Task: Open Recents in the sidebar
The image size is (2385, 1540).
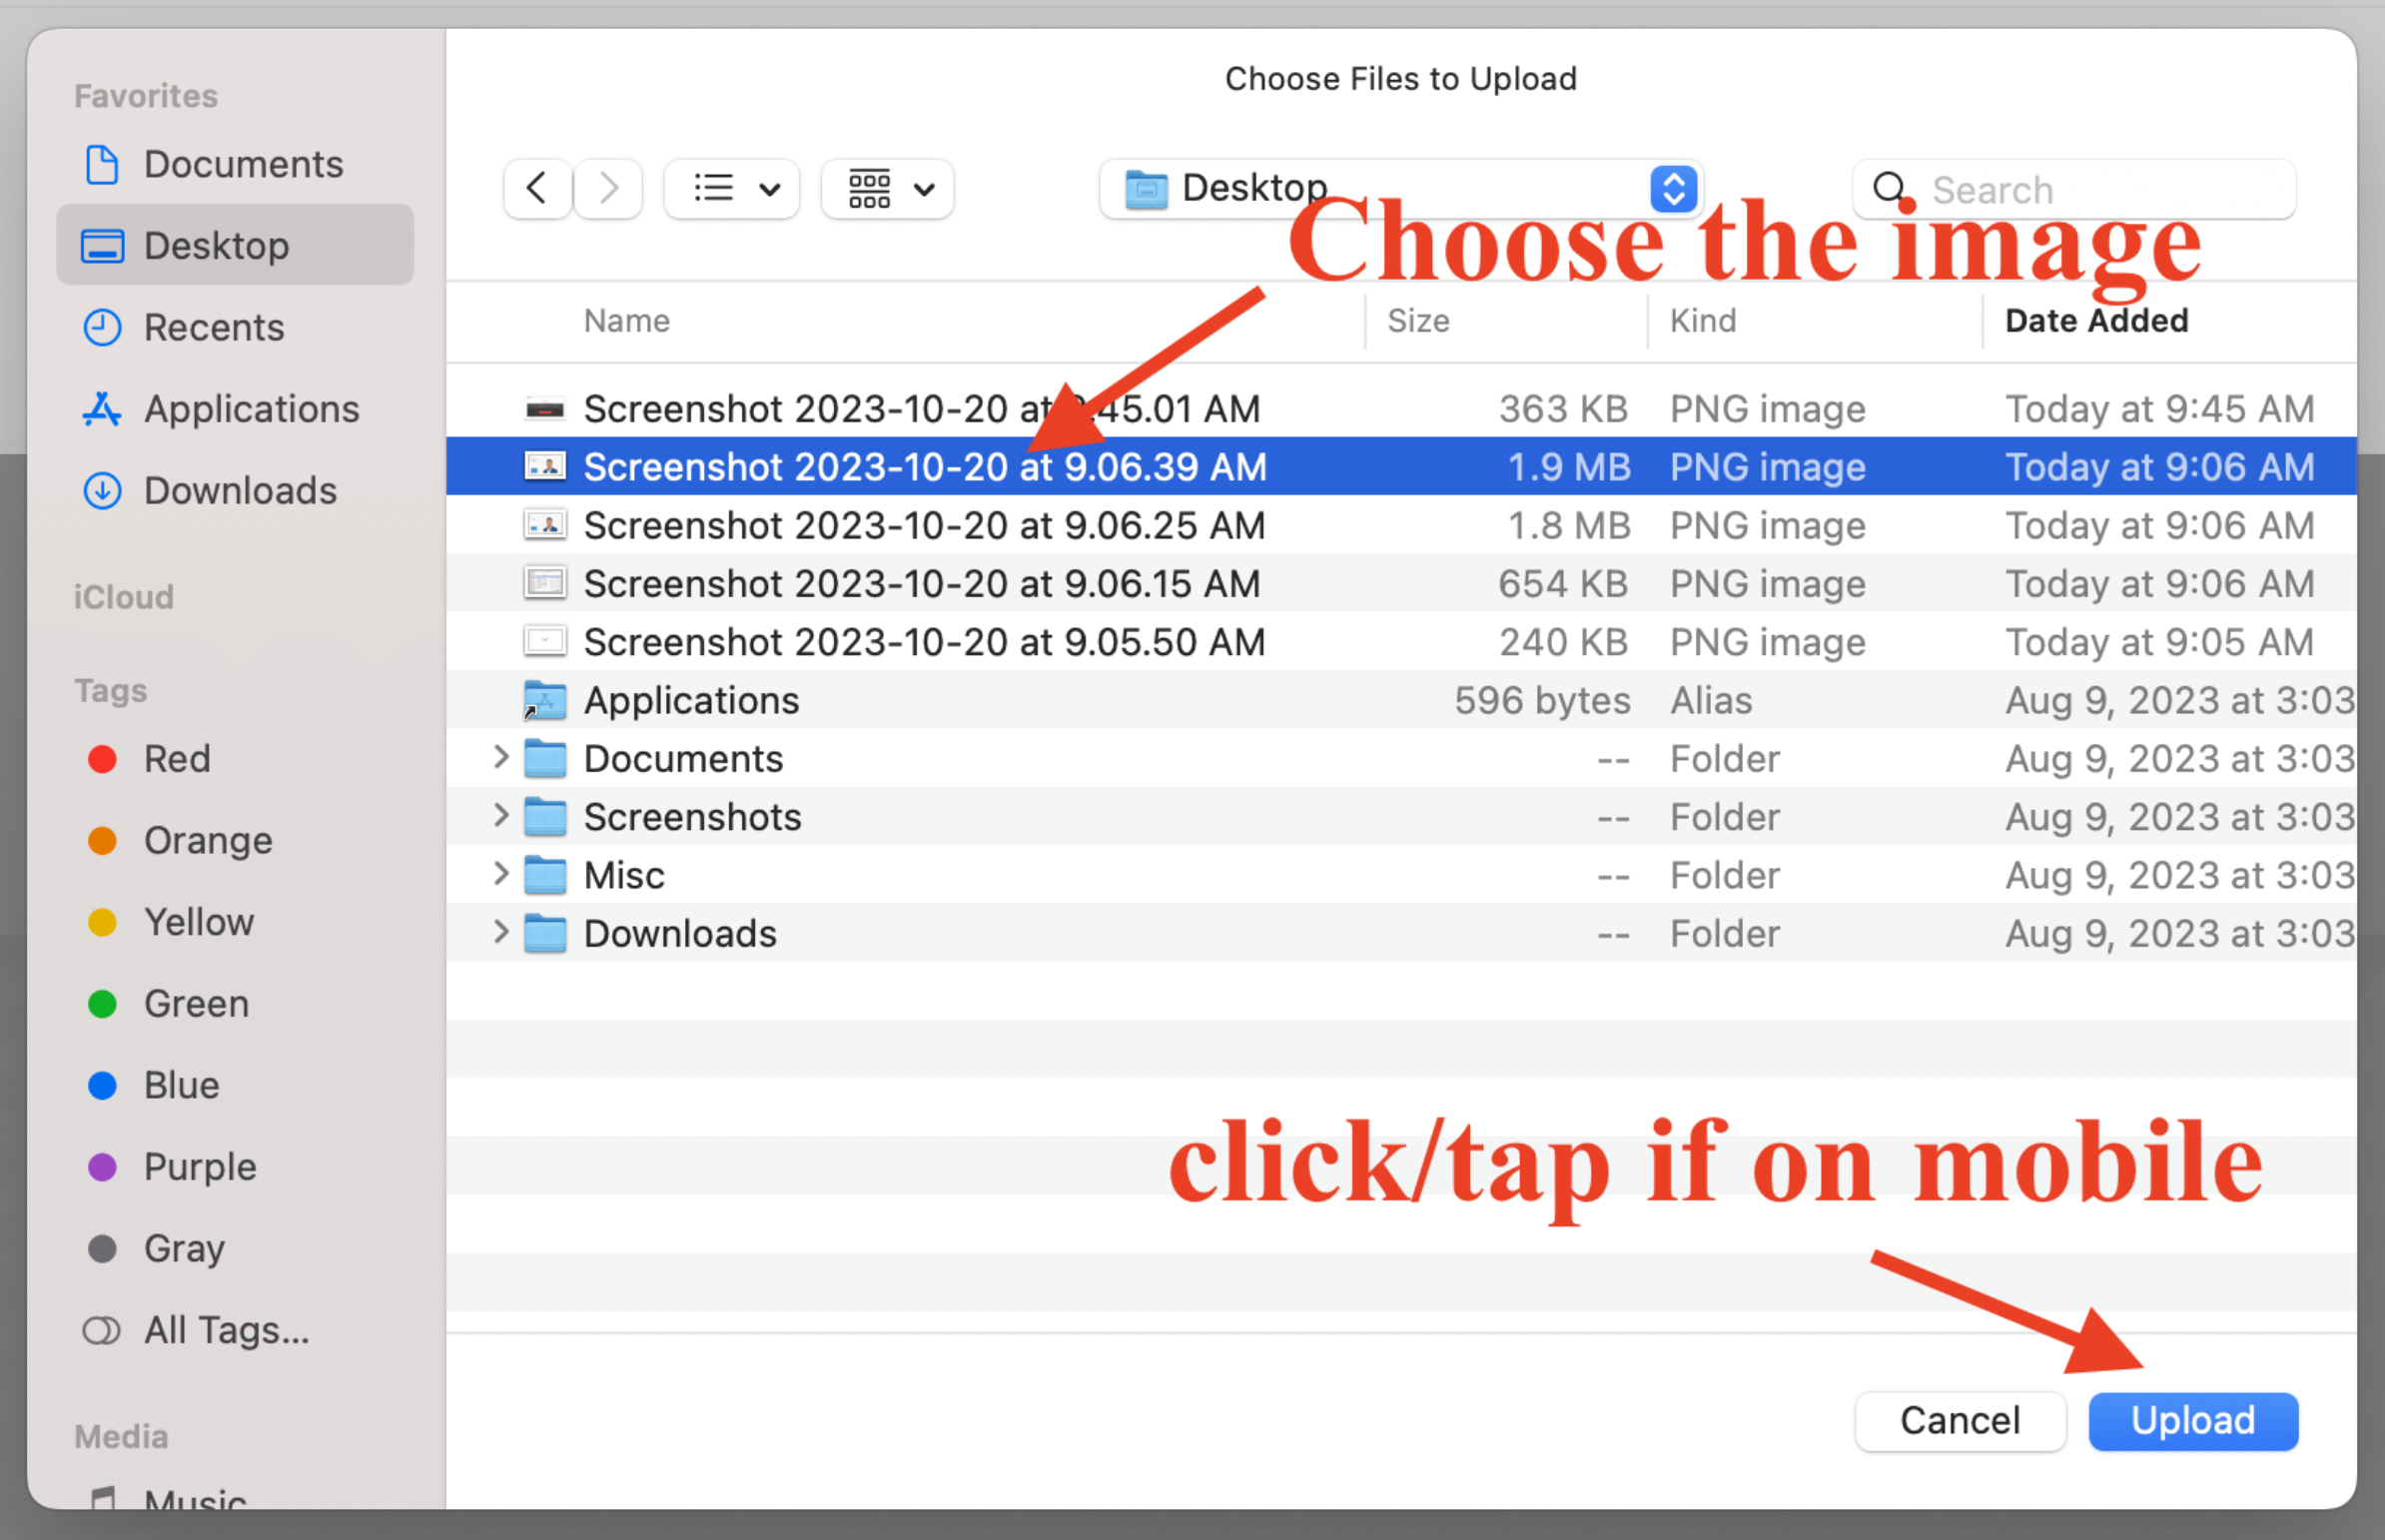Action: click(x=214, y=327)
